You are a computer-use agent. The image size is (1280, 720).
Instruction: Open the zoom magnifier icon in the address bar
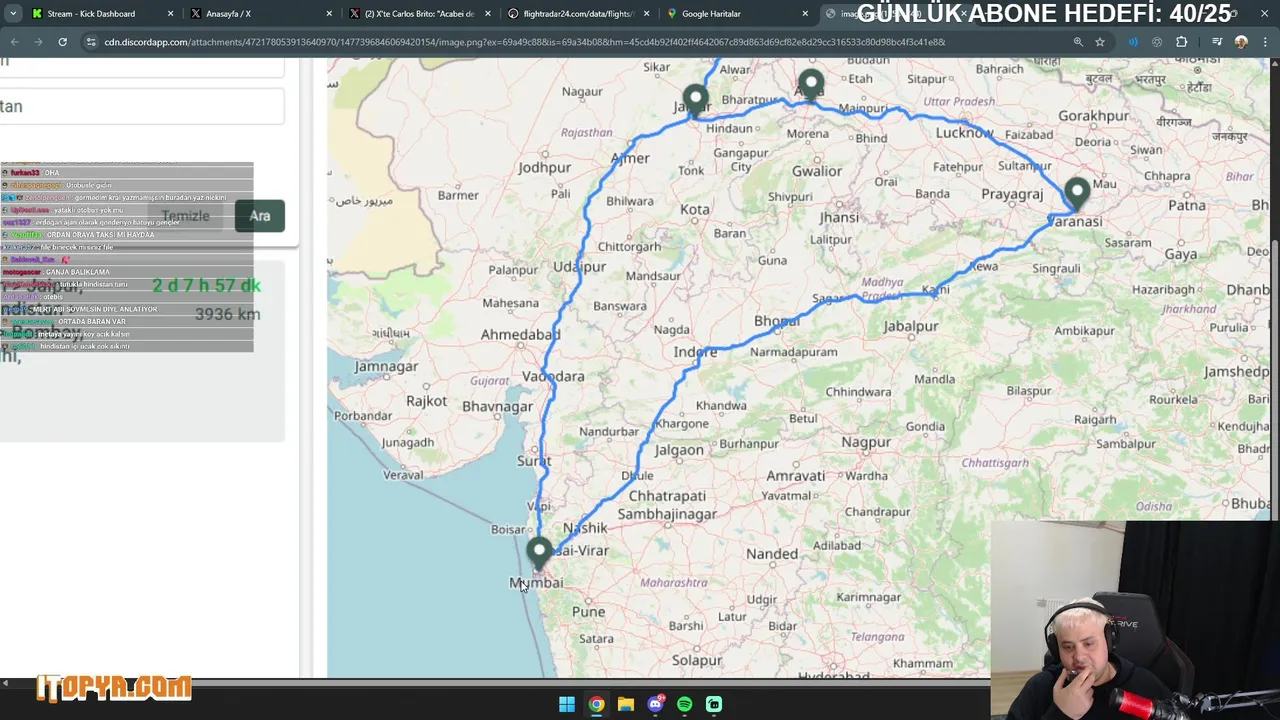coord(1078,42)
